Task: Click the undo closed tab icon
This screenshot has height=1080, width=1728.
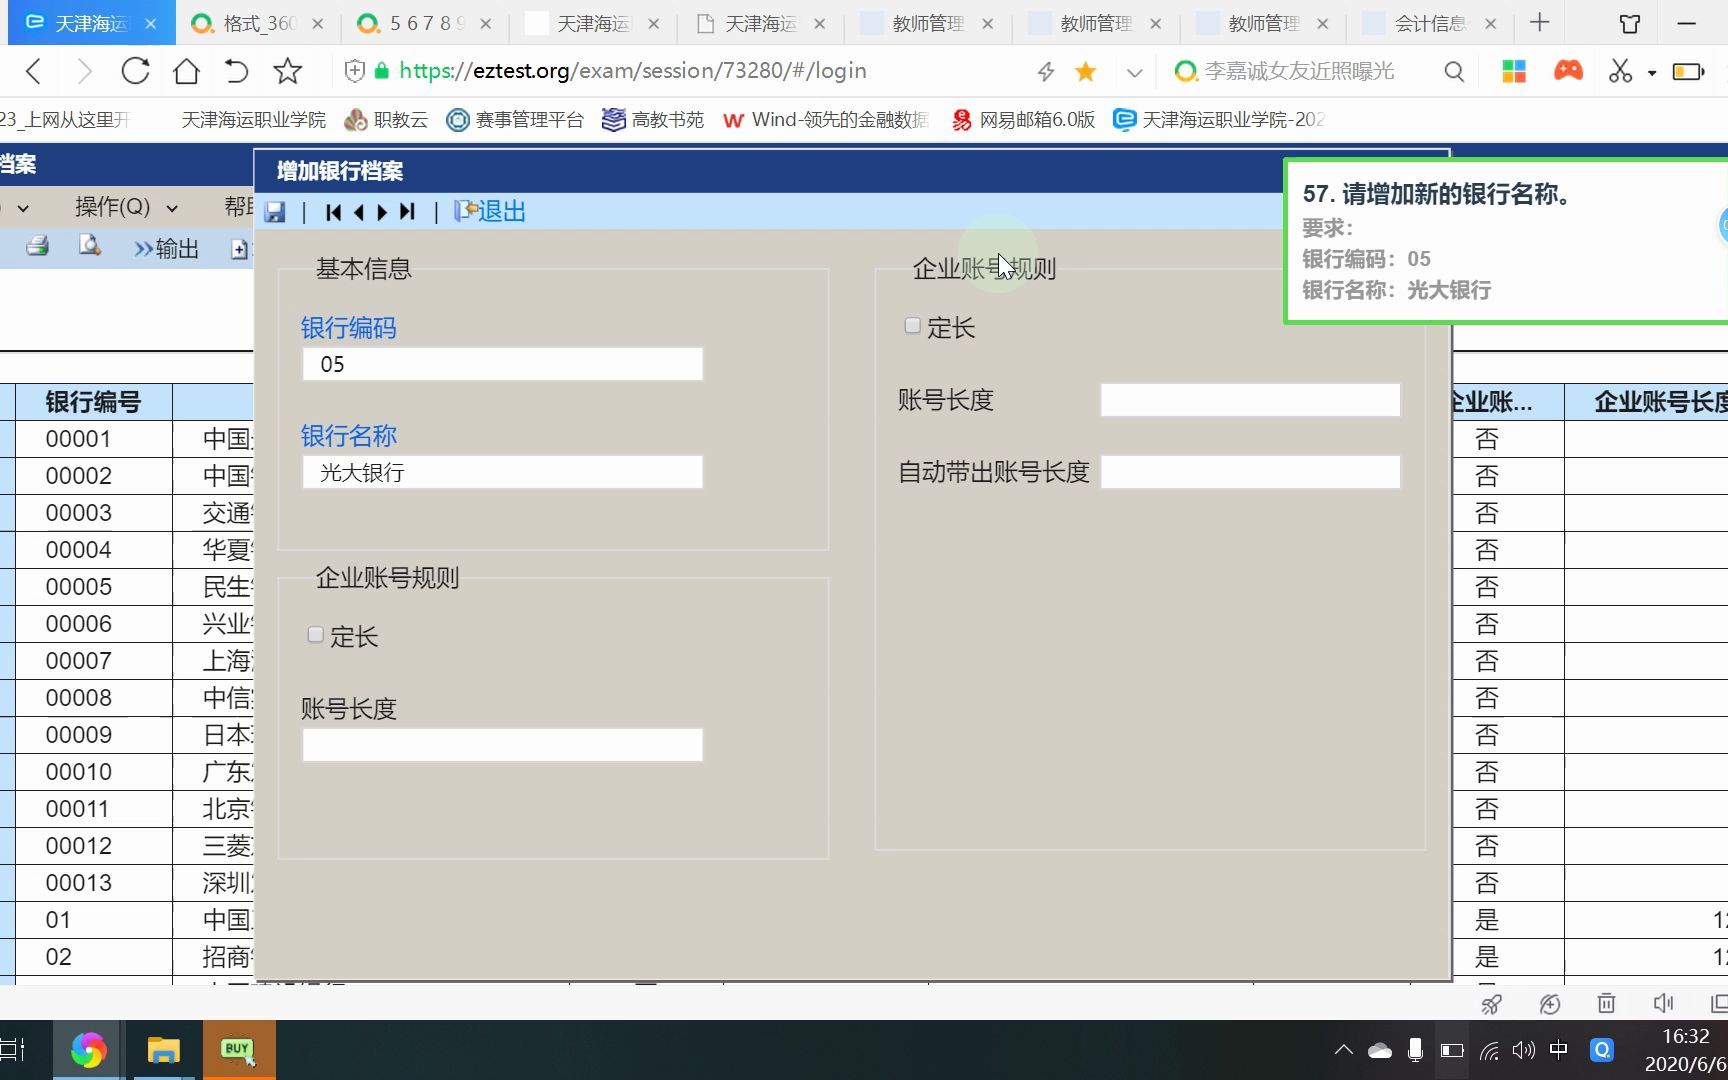Action: (x=236, y=71)
